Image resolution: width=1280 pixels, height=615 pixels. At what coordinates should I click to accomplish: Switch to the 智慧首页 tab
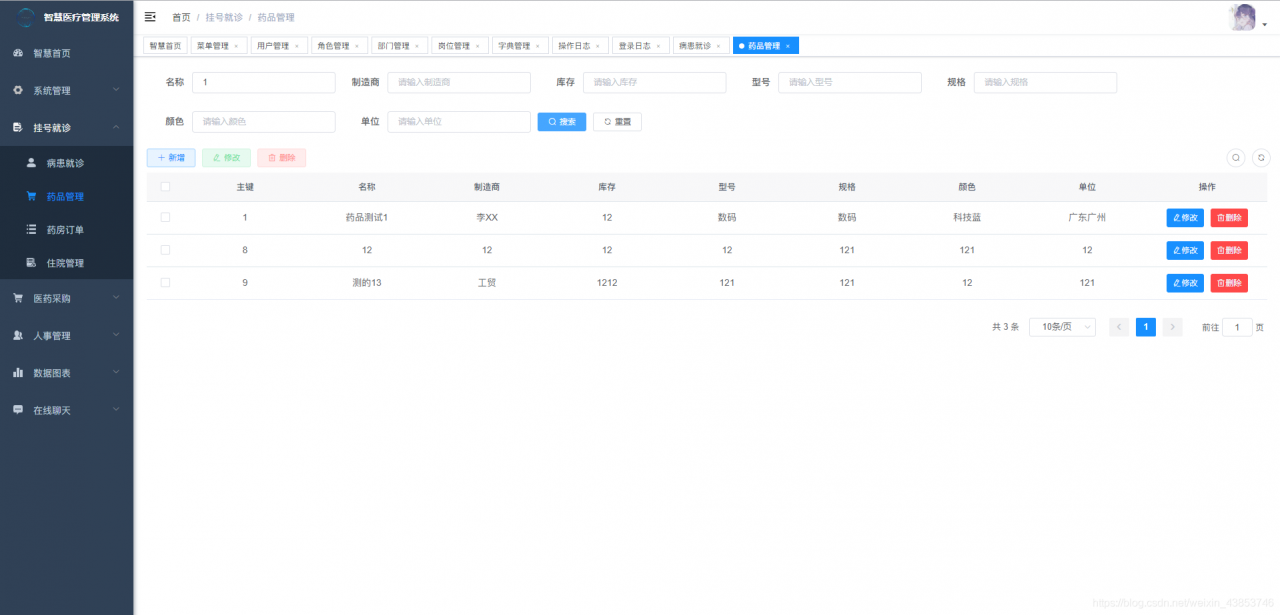pos(165,46)
